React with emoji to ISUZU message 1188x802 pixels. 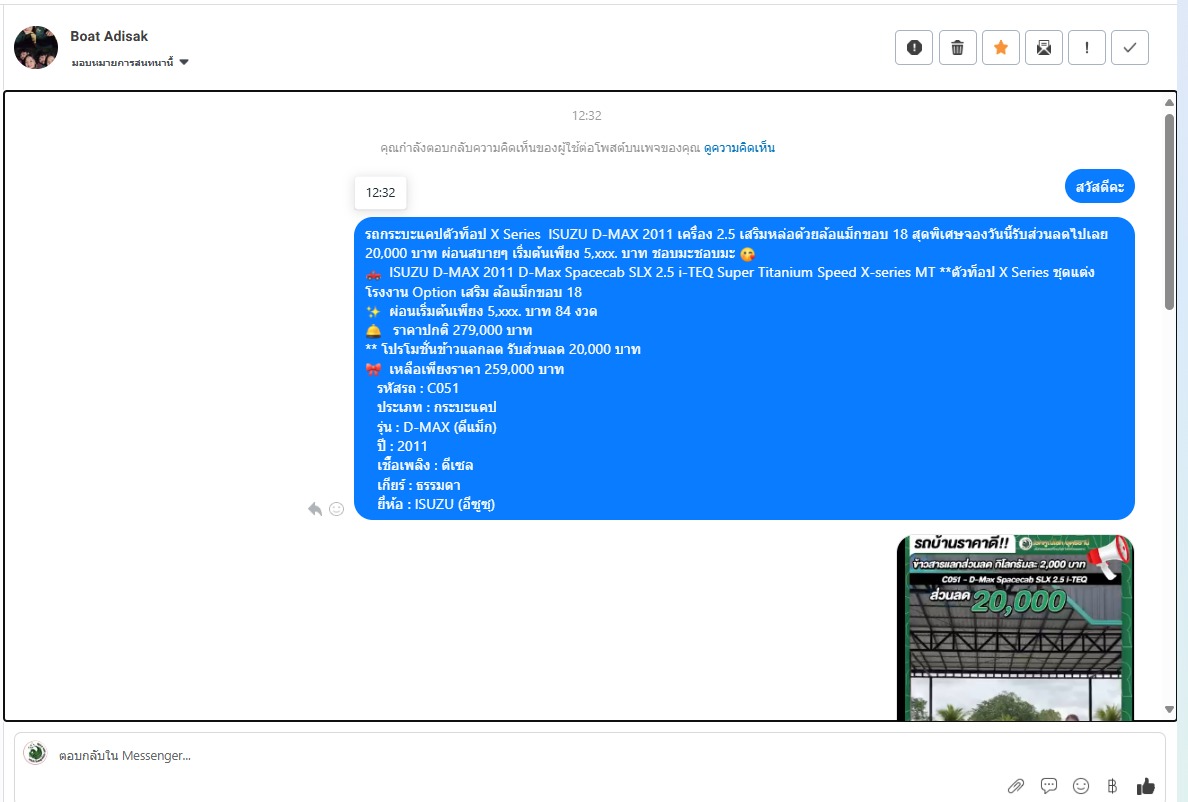(336, 509)
